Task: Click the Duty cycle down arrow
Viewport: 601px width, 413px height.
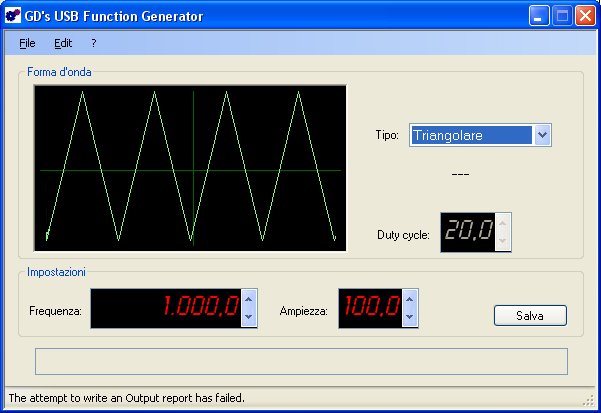Action: coord(503,241)
